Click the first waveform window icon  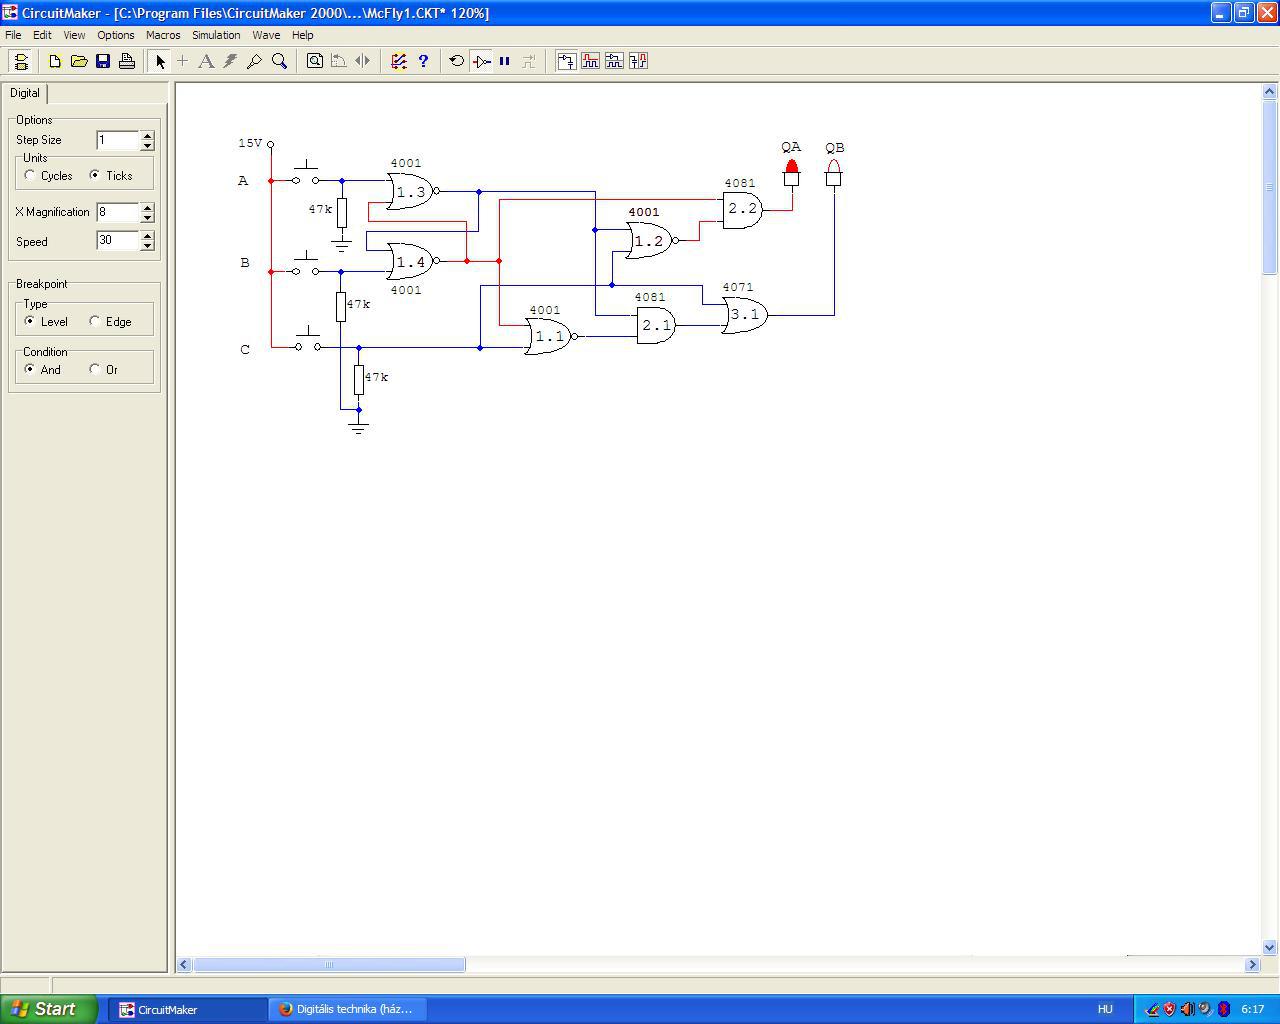566,61
